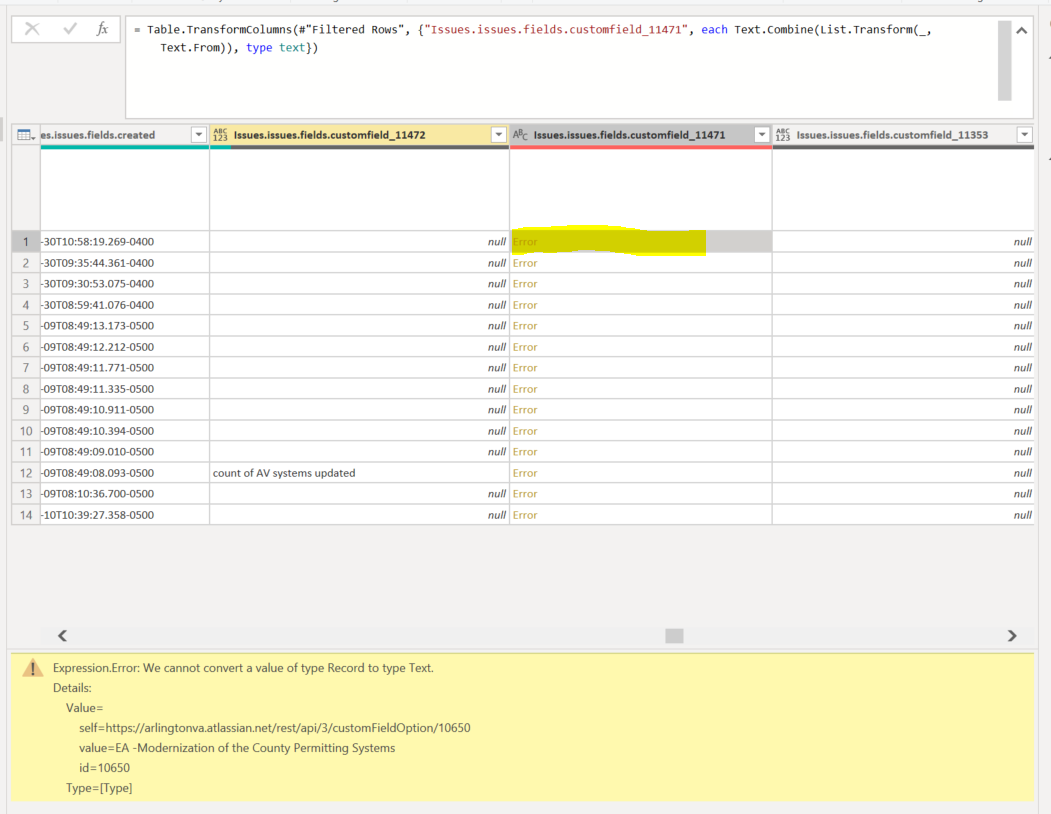Open the table menu icon in grid corner
The width and height of the screenshot is (1051, 814).
(25, 135)
